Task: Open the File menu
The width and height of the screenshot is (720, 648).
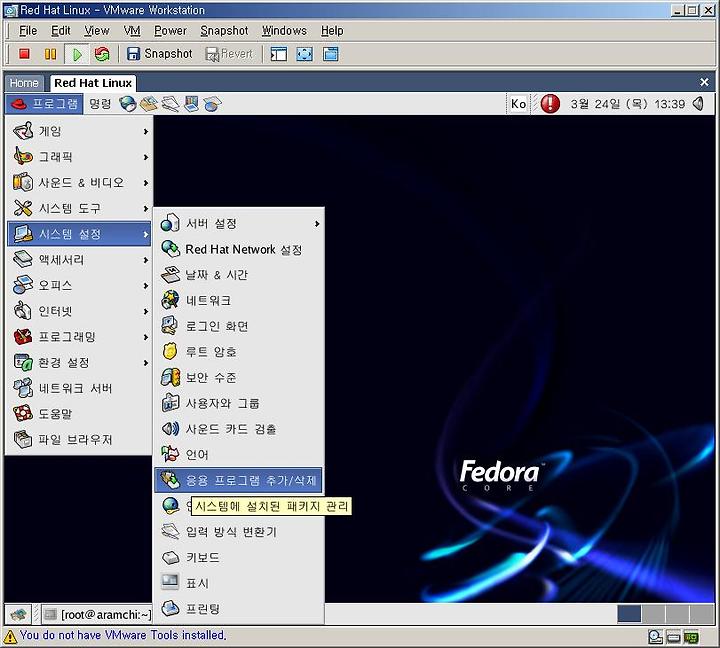Action: 28,31
